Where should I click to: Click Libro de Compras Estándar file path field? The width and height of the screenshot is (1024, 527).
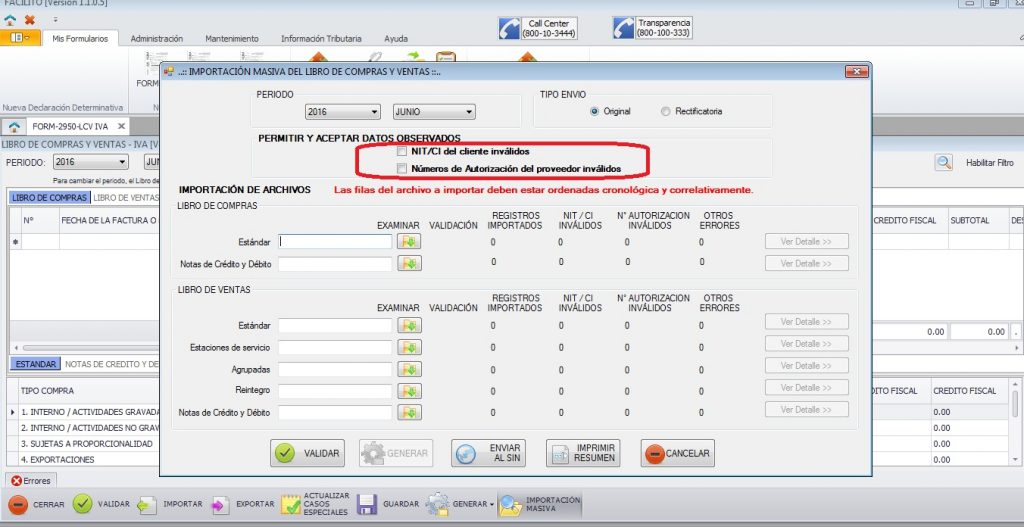coord(335,242)
